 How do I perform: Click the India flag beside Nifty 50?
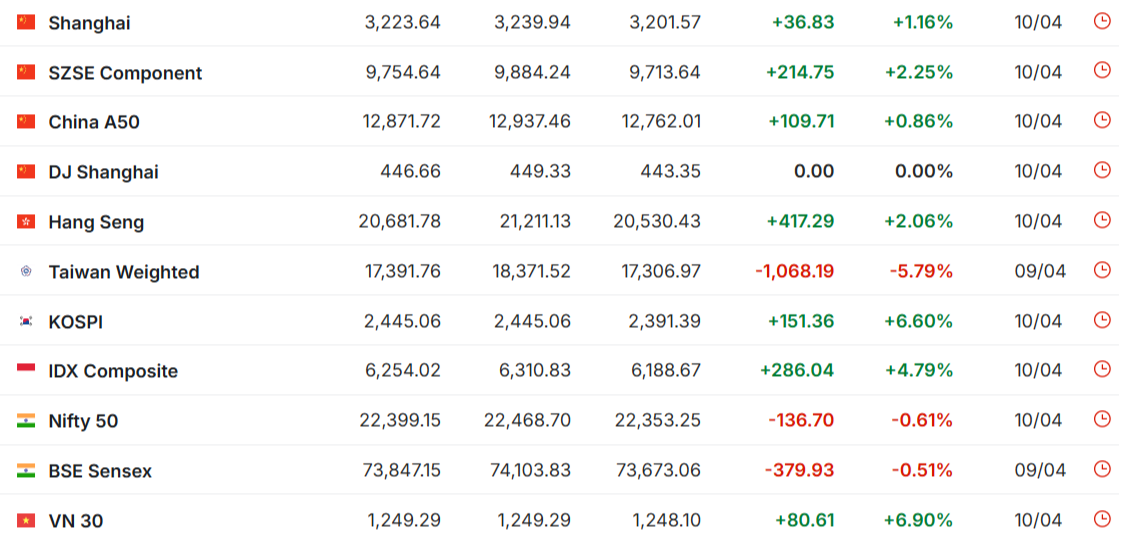(x=26, y=421)
